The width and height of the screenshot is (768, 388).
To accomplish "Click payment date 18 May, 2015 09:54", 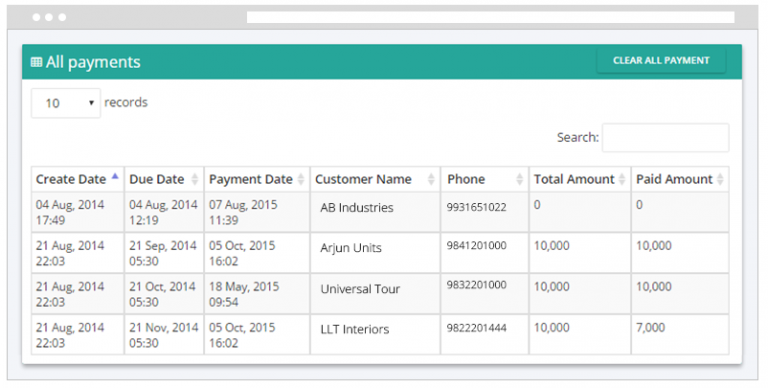I will [x=244, y=294].
